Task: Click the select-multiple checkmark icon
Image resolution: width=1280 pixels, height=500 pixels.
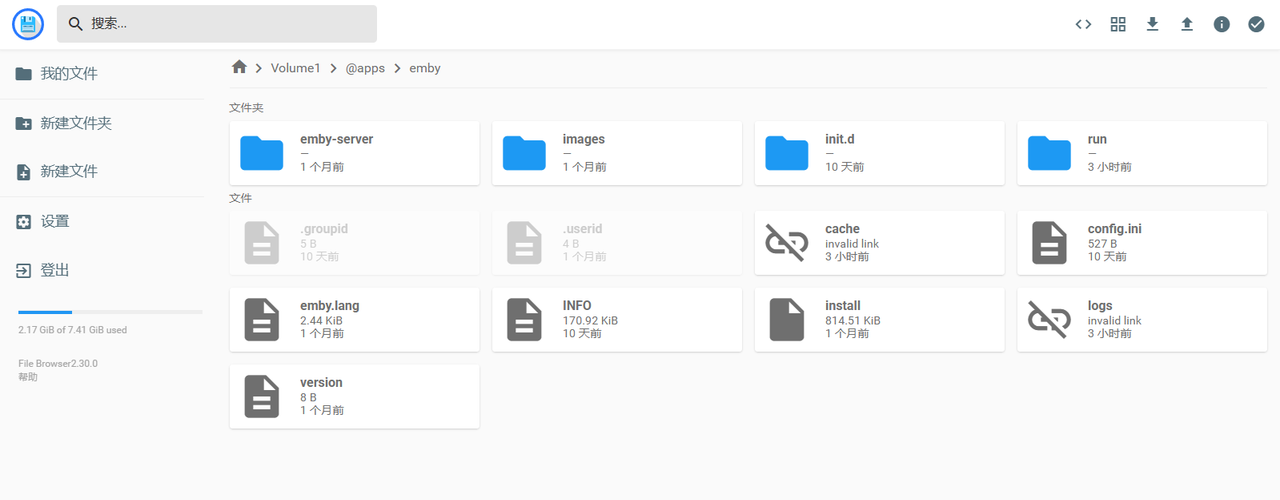Action: pos(1256,24)
